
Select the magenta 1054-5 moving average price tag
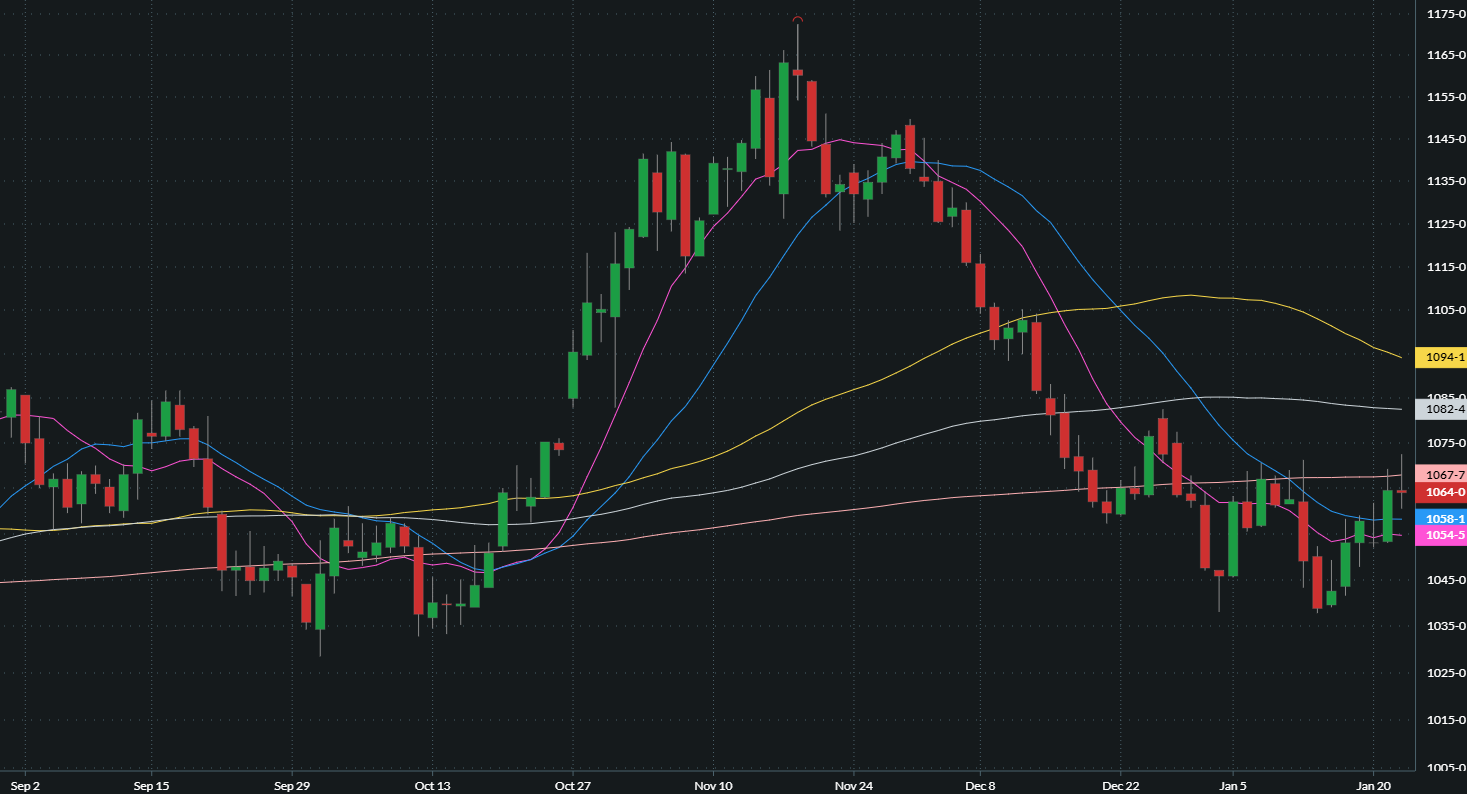(1441, 536)
